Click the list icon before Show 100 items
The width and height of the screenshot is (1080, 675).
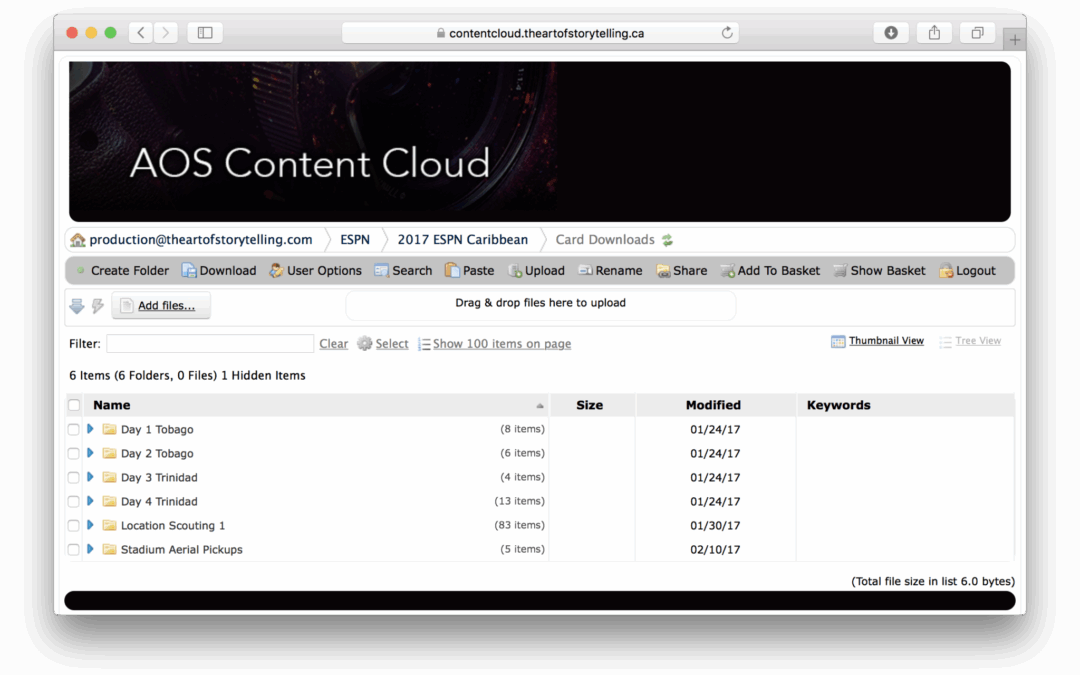pyautogui.click(x=424, y=344)
